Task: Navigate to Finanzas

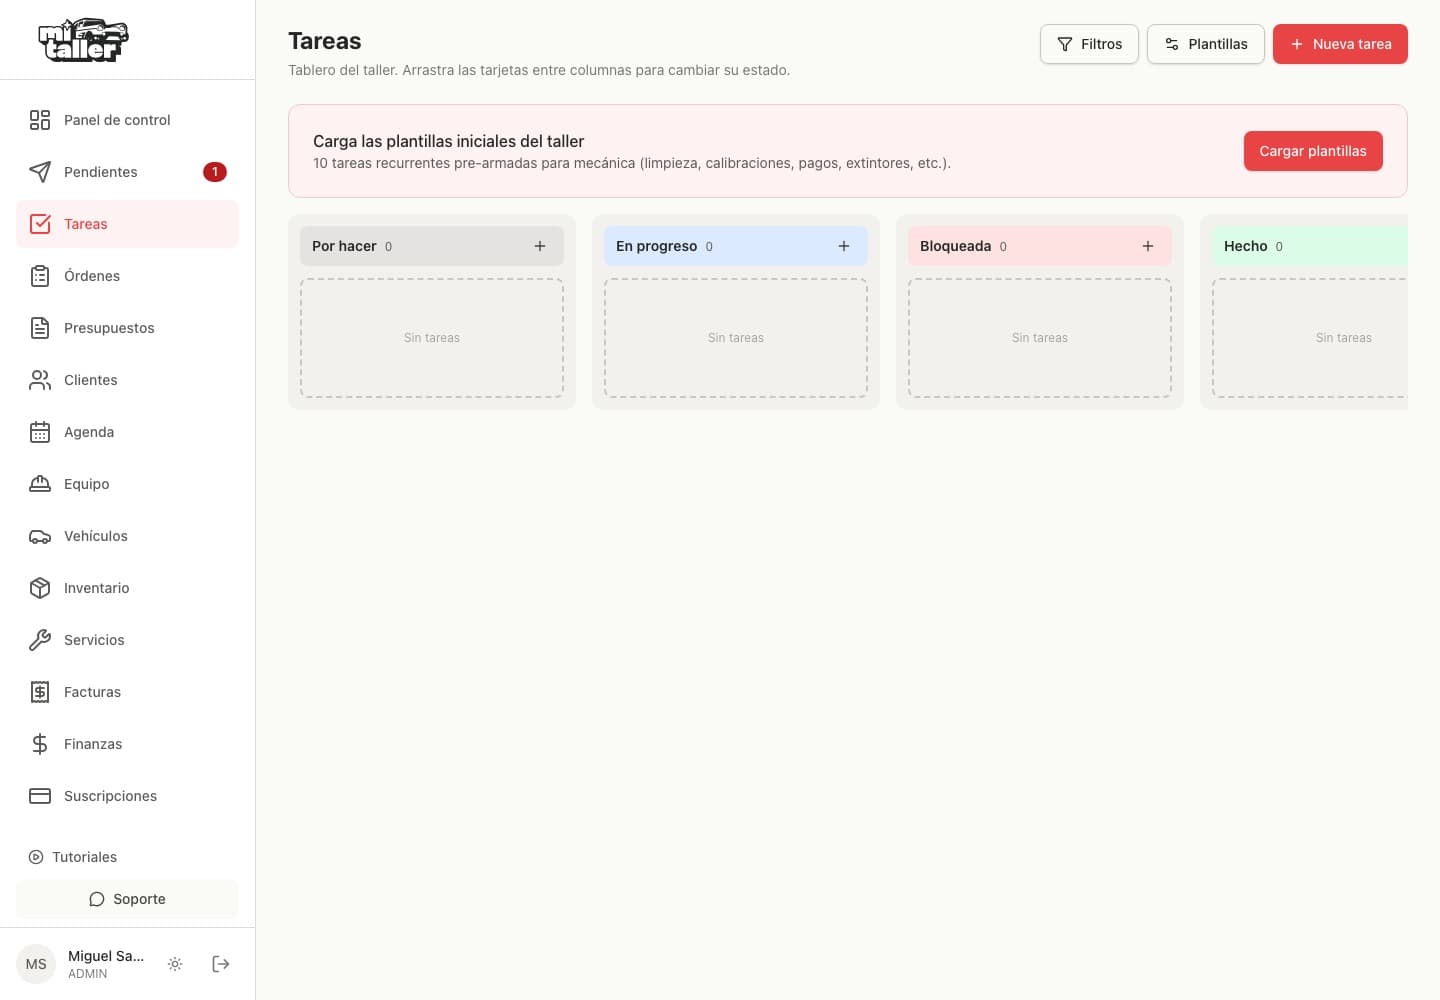Action: [127, 744]
